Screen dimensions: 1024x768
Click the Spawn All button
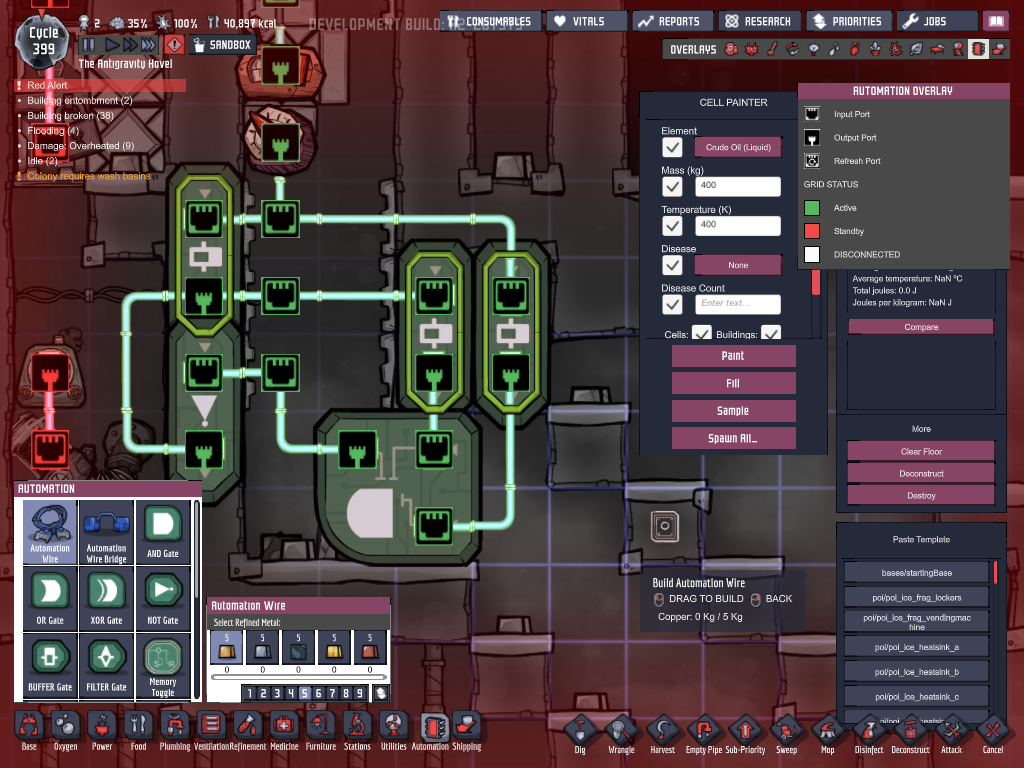pos(734,438)
